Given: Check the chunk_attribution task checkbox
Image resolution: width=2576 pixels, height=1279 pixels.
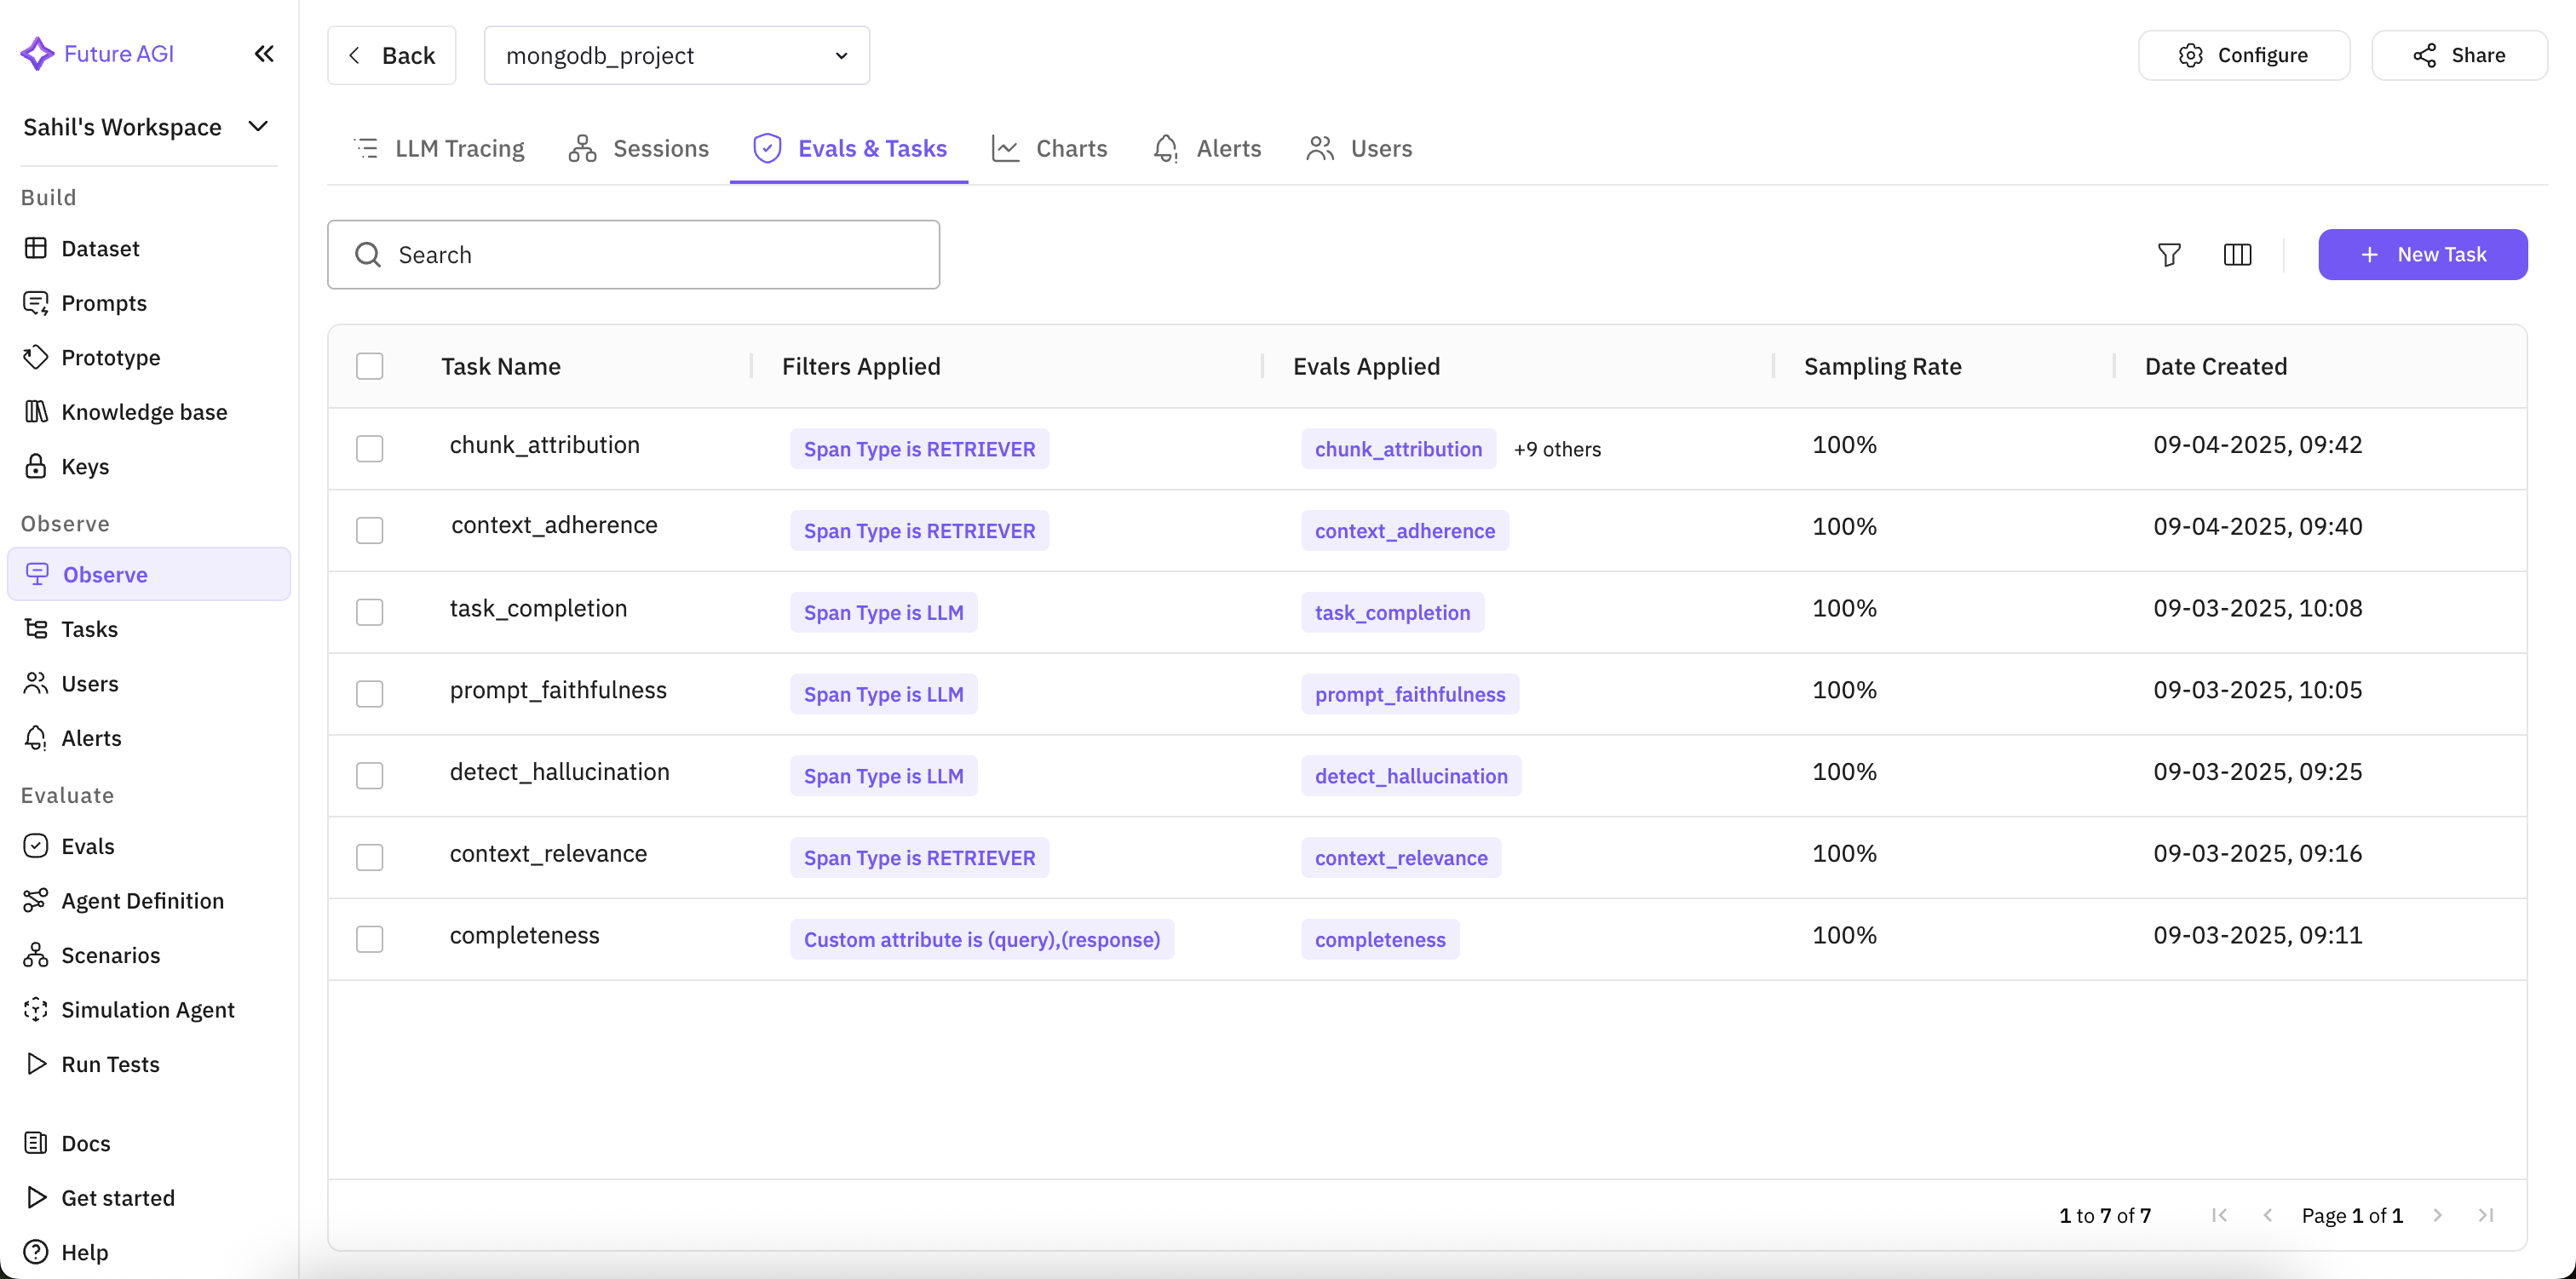Looking at the screenshot, I should [x=369, y=448].
